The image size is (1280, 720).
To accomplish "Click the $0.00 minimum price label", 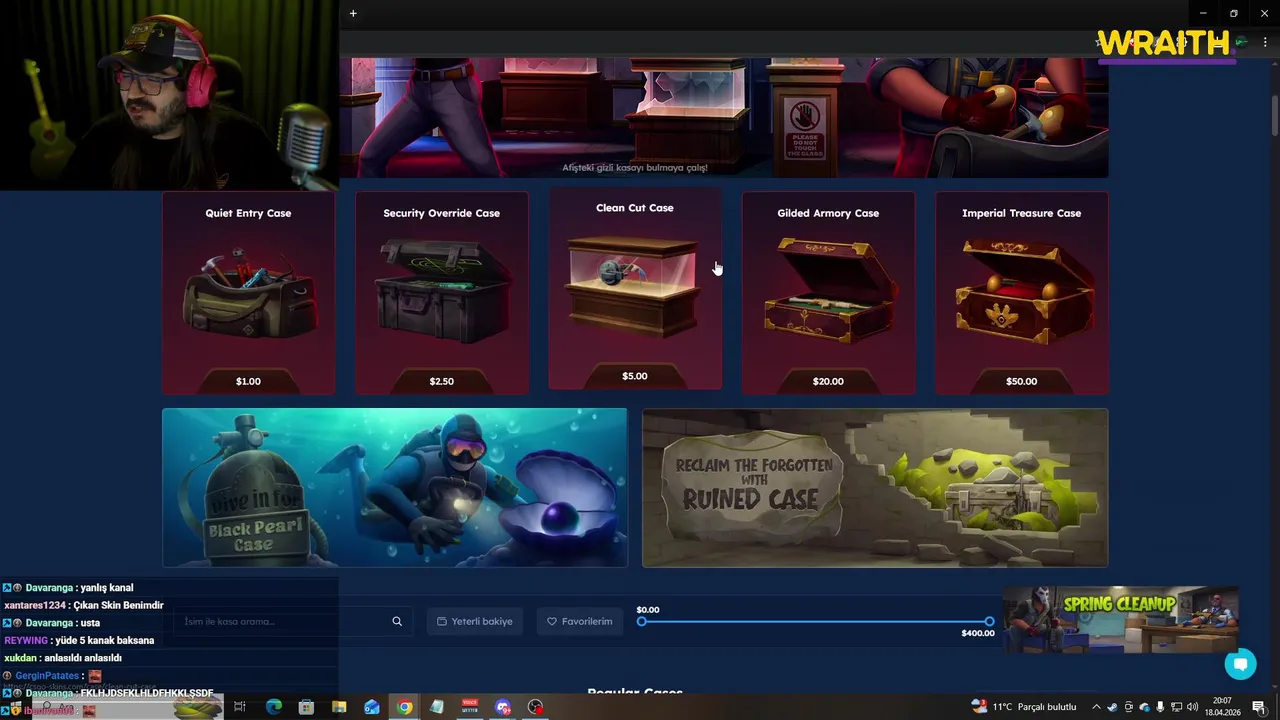I will pyautogui.click(x=648, y=610).
